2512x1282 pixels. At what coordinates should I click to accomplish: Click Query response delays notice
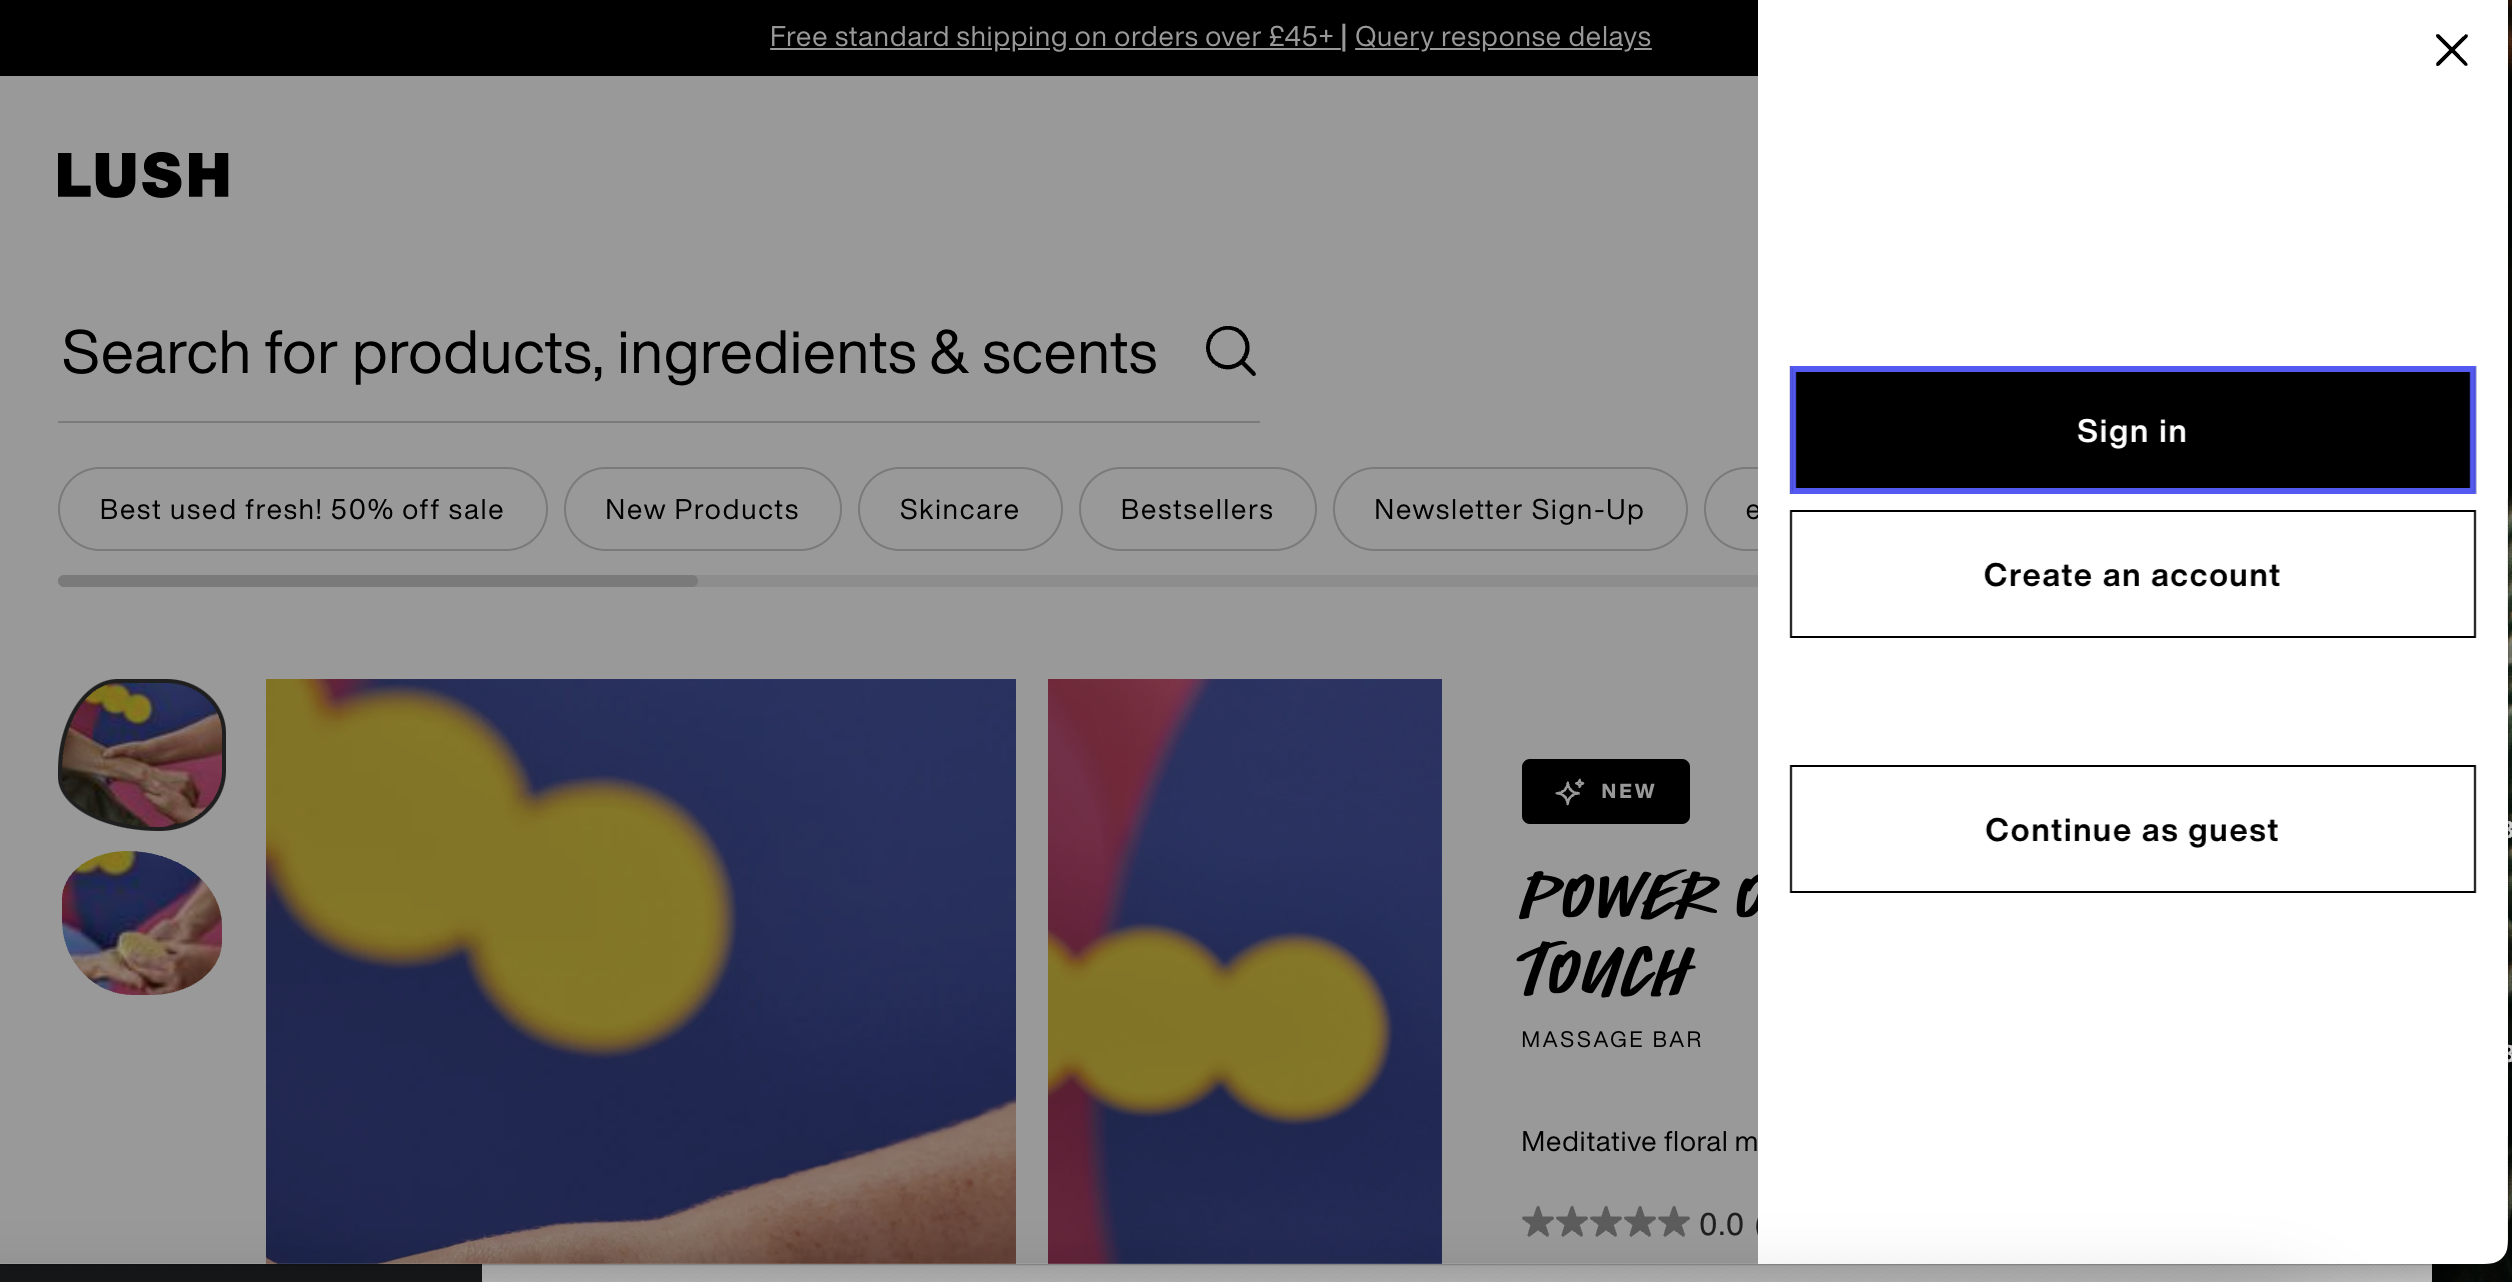pos(1502,36)
